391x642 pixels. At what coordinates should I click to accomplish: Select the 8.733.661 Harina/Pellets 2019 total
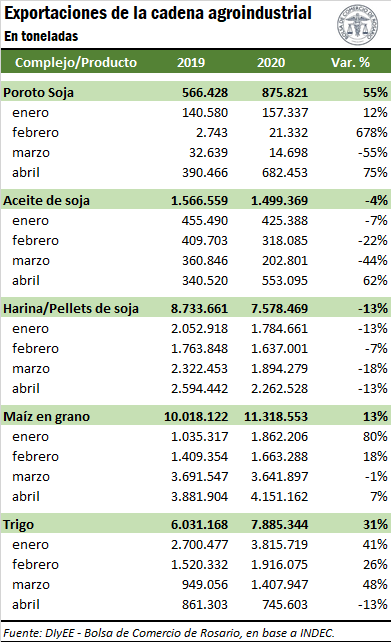(x=199, y=308)
